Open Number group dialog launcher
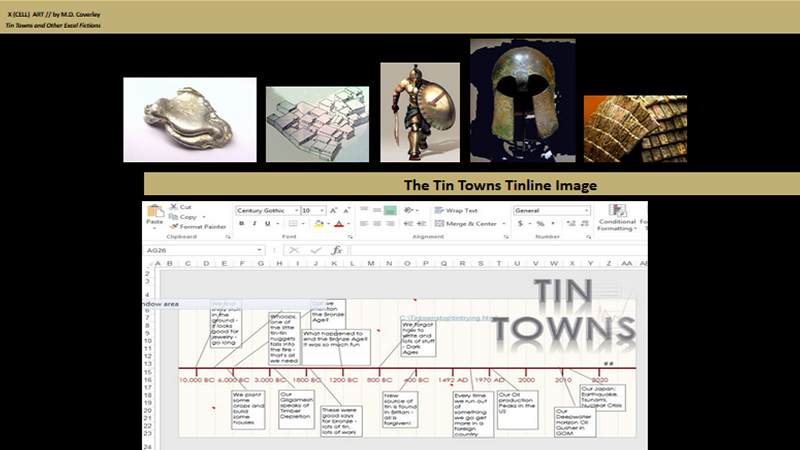 589,237
